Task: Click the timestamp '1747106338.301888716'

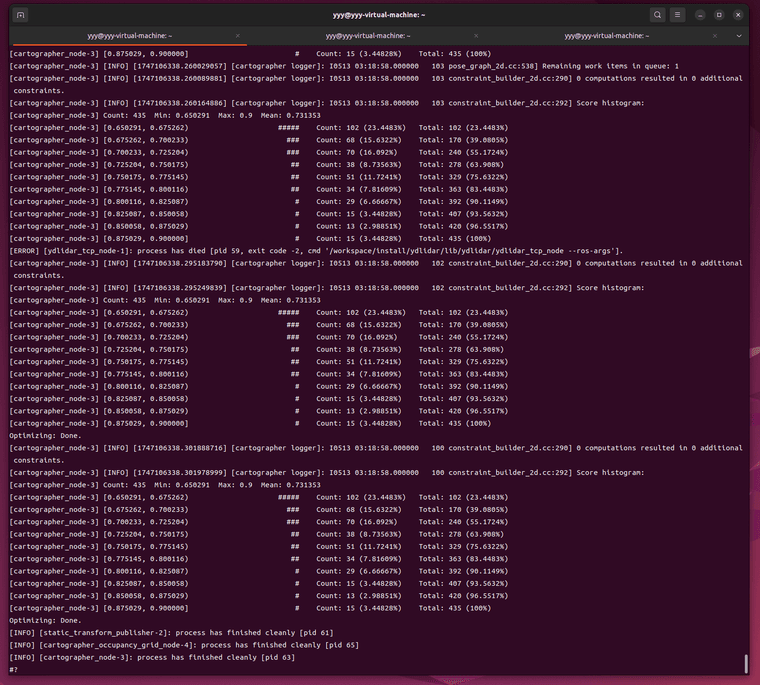Action: coord(180,448)
